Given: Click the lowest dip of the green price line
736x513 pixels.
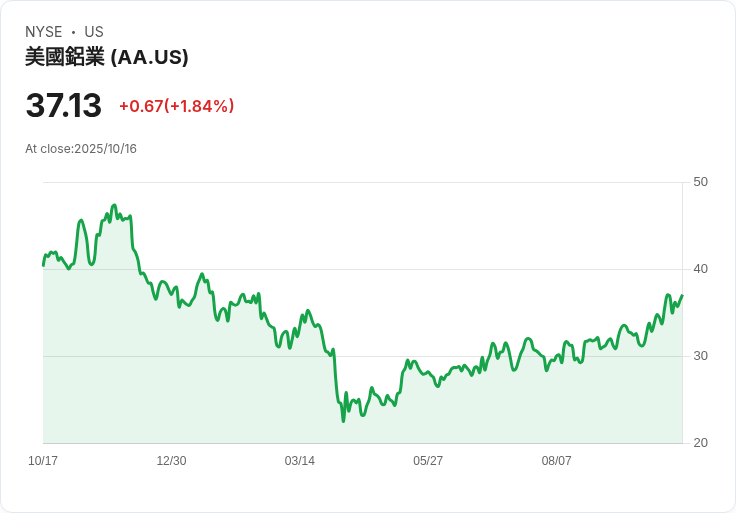Looking at the screenshot, I should [x=343, y=421].
